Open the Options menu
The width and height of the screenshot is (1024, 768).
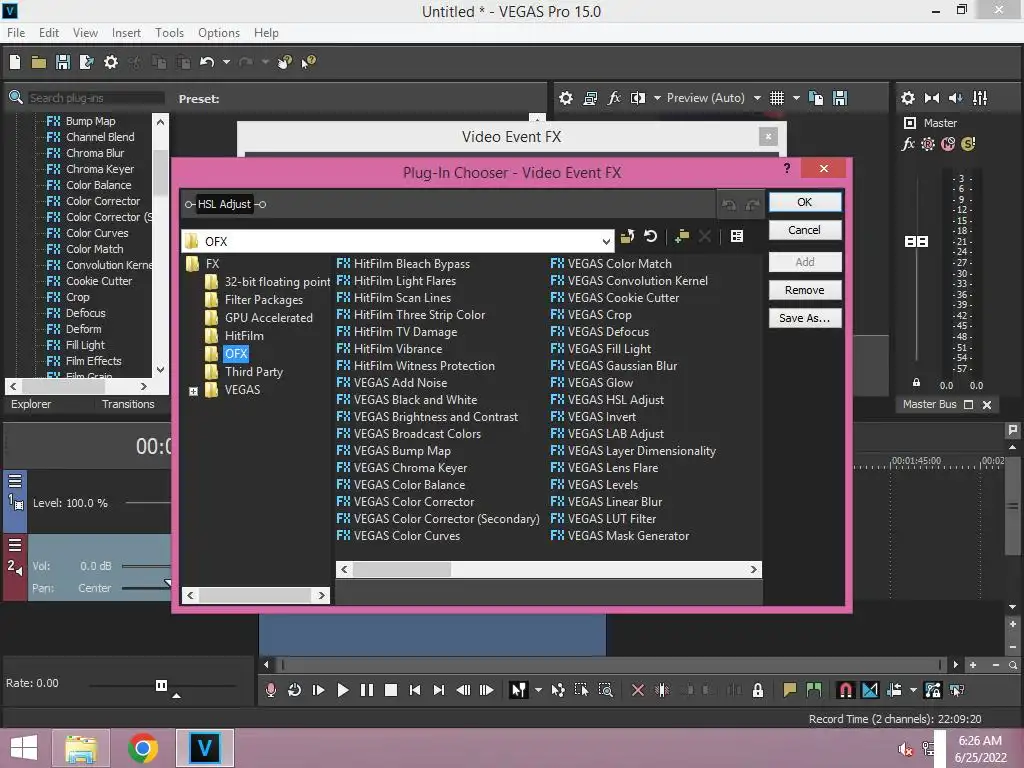pos(219,33)
